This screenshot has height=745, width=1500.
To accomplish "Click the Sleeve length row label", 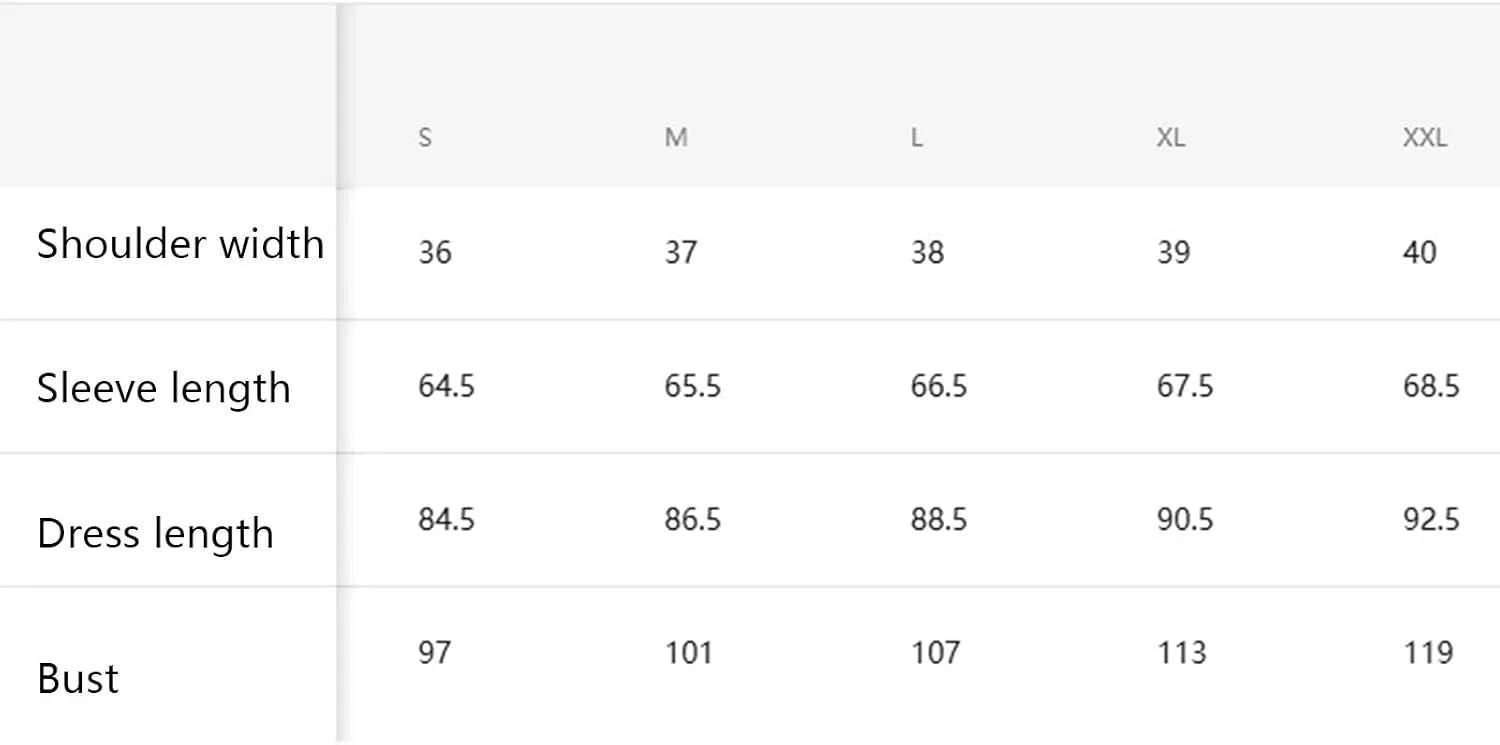I will click(x=164, y=389).
